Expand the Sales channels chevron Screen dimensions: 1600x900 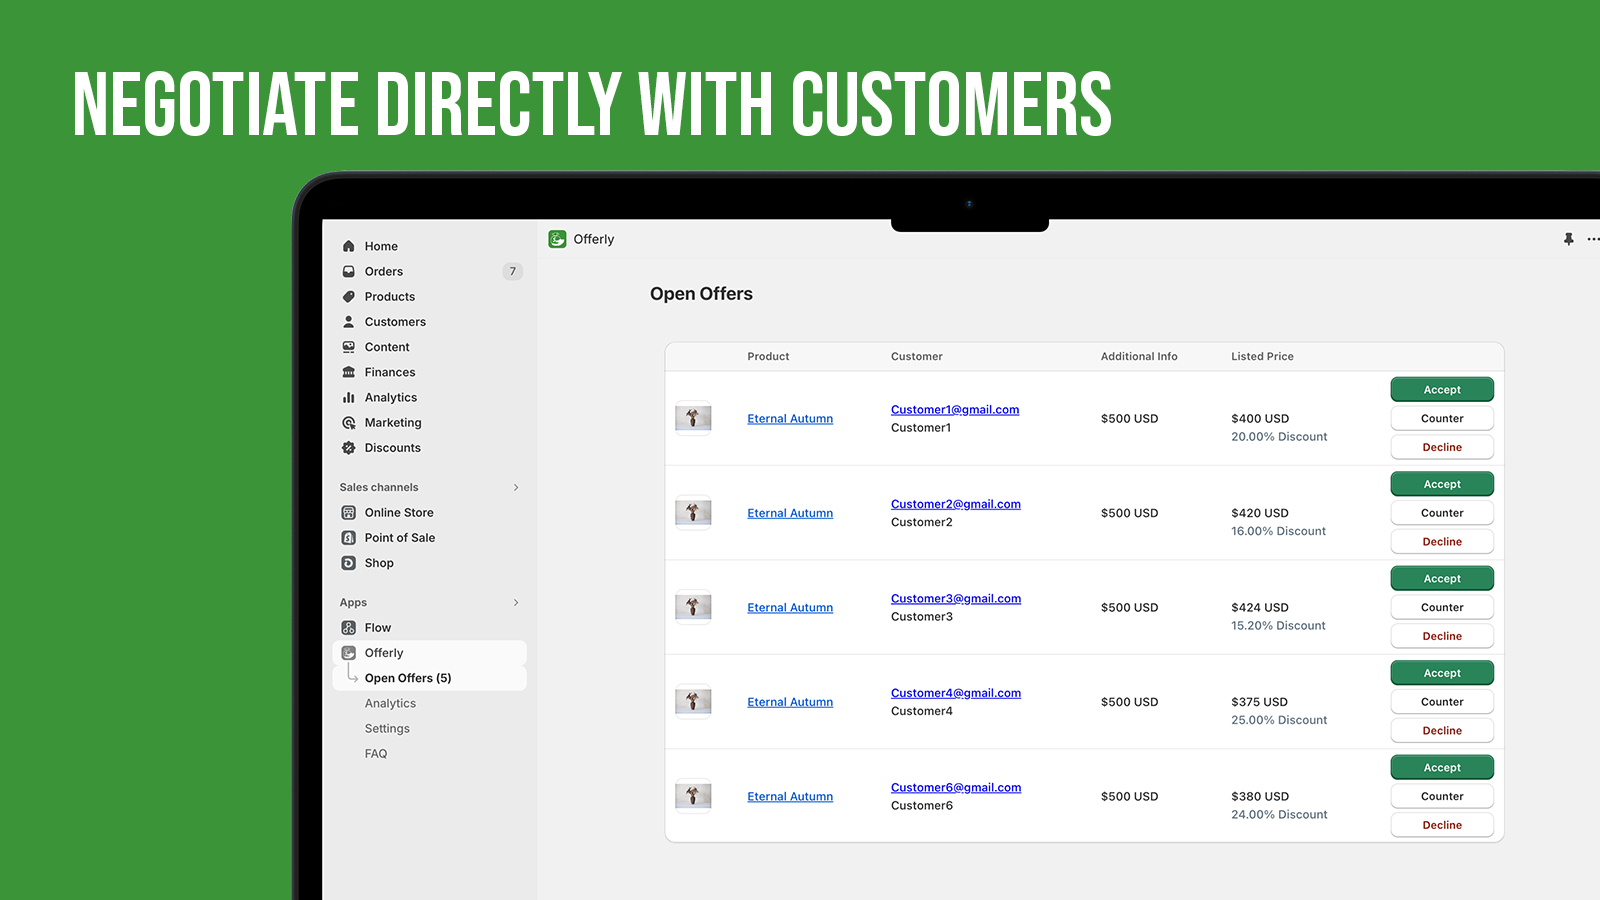point(516,487)
